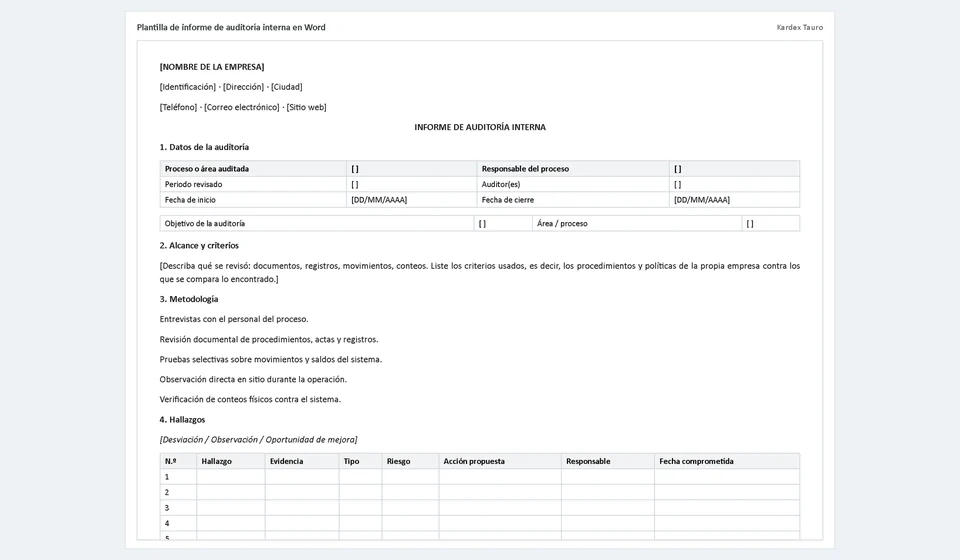960x560 pixels.
Task: Click the heading "2. Alcance y criterios"
Action: (x=199, y=245)
